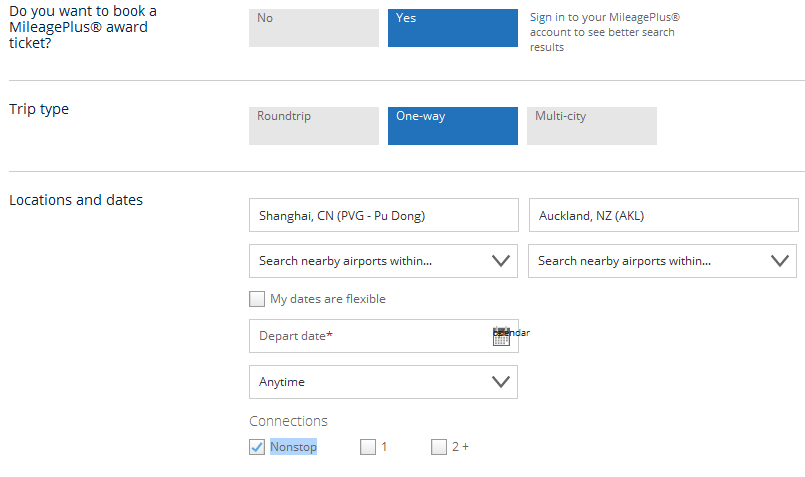Focus the Depart date input field
This screenshot has height=477, width=805.
pyautogui.click(x=368, y=336)
